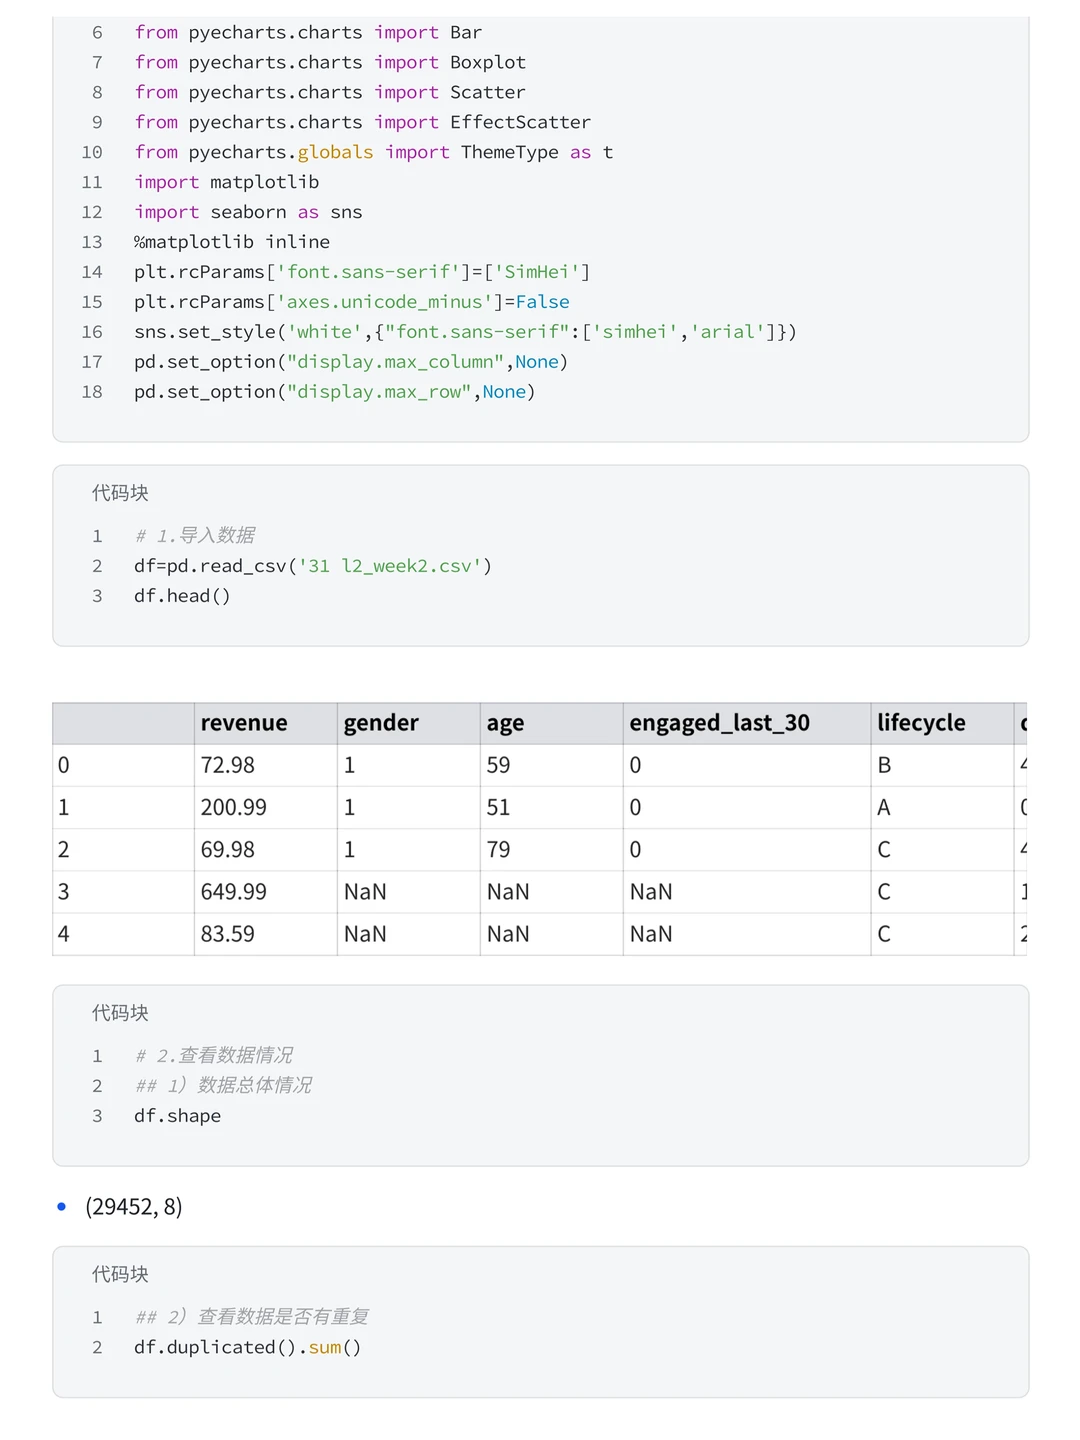The height and width of the screenshot is (1440, 1080).
Task: Click the %matplotlib inline line
Action: (x=232, y=242)
